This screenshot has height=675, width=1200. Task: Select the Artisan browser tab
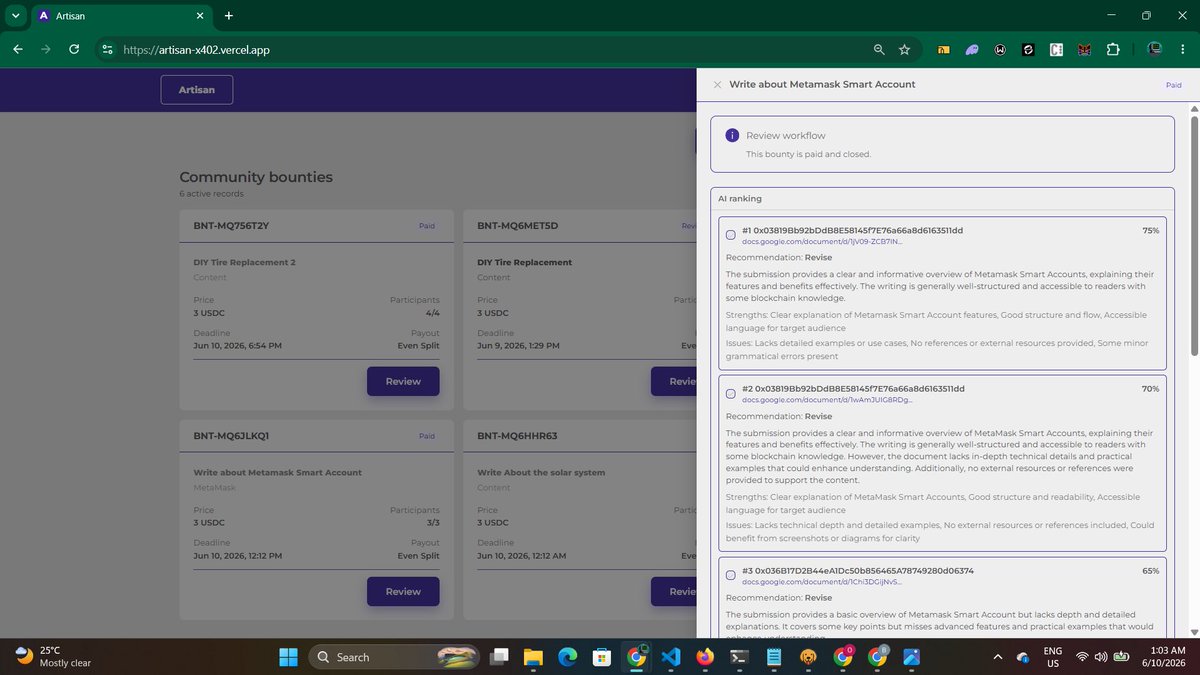click(121, 16)
